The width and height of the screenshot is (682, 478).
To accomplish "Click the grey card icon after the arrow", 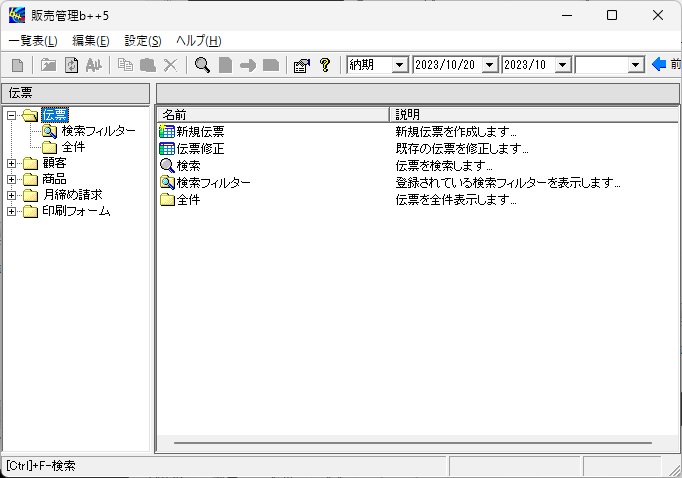I will (x=271, y=65).
